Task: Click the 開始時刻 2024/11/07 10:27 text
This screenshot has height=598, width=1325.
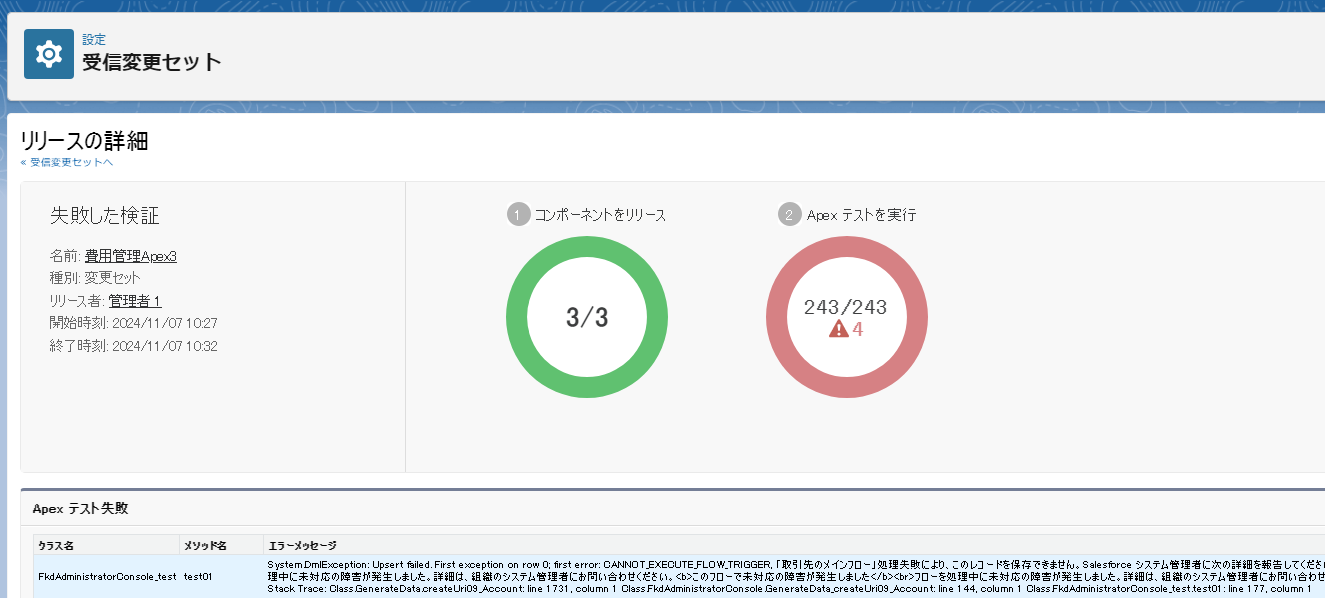Action: [134, 323]
